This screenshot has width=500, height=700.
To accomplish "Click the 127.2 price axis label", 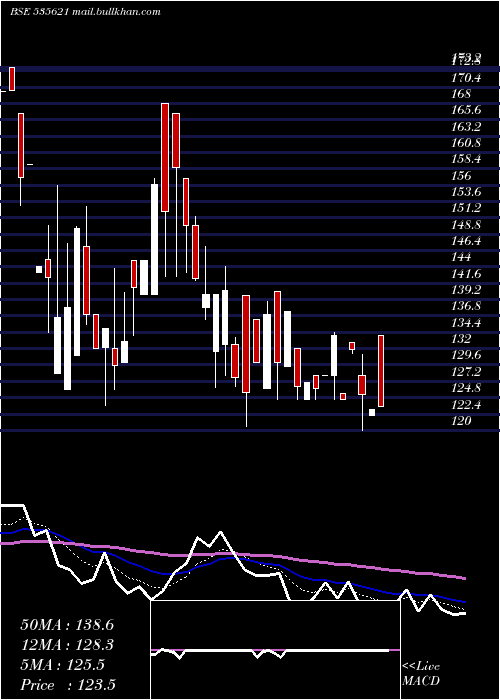I will 466,372.
